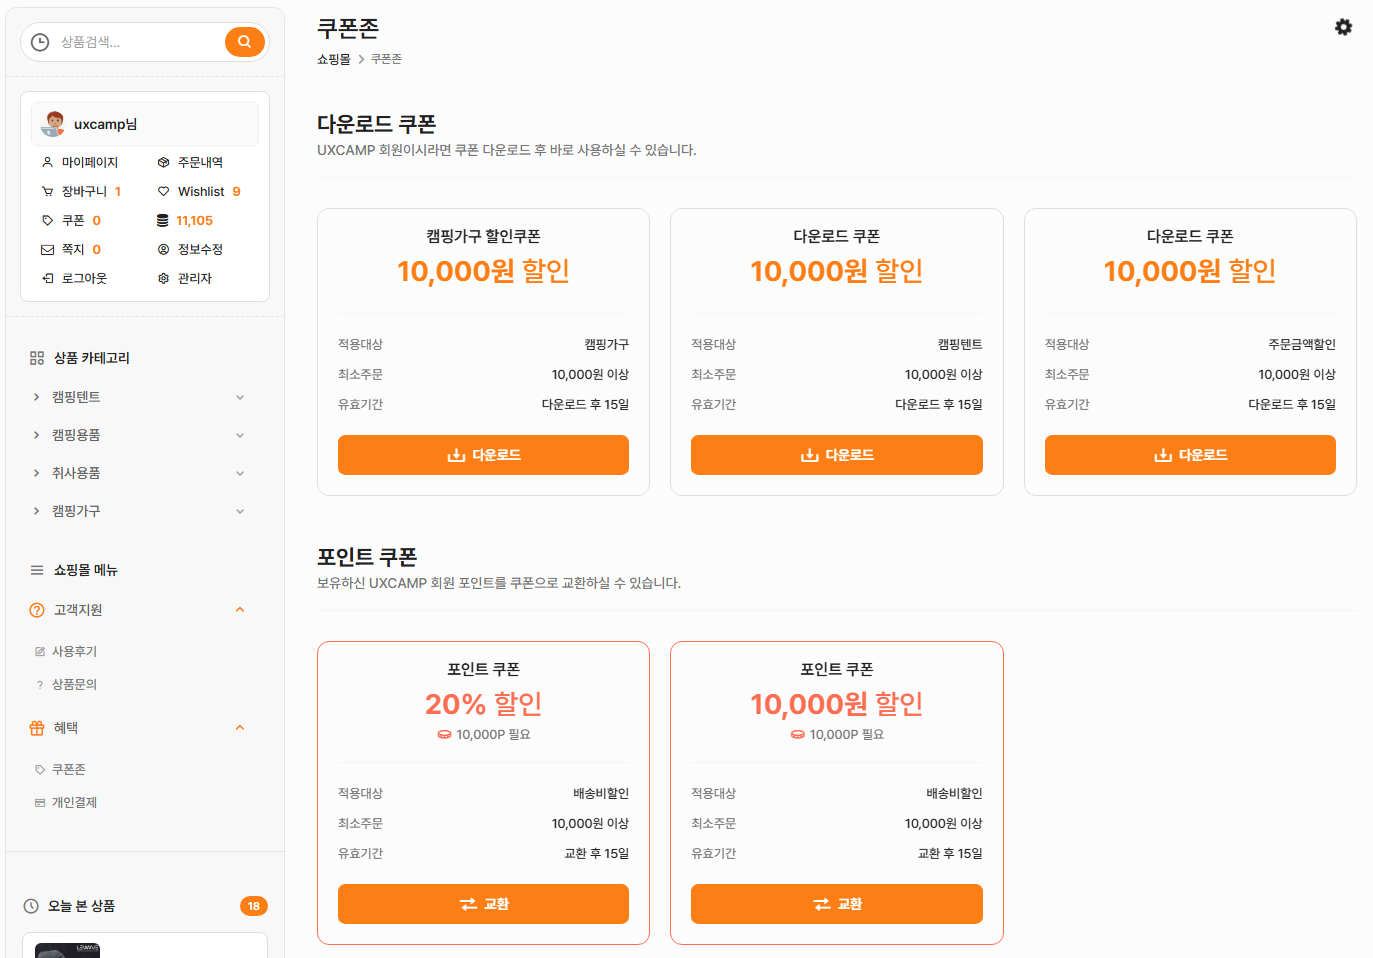
Task: Open the Wishlist heart link
Action: point(200,191)
